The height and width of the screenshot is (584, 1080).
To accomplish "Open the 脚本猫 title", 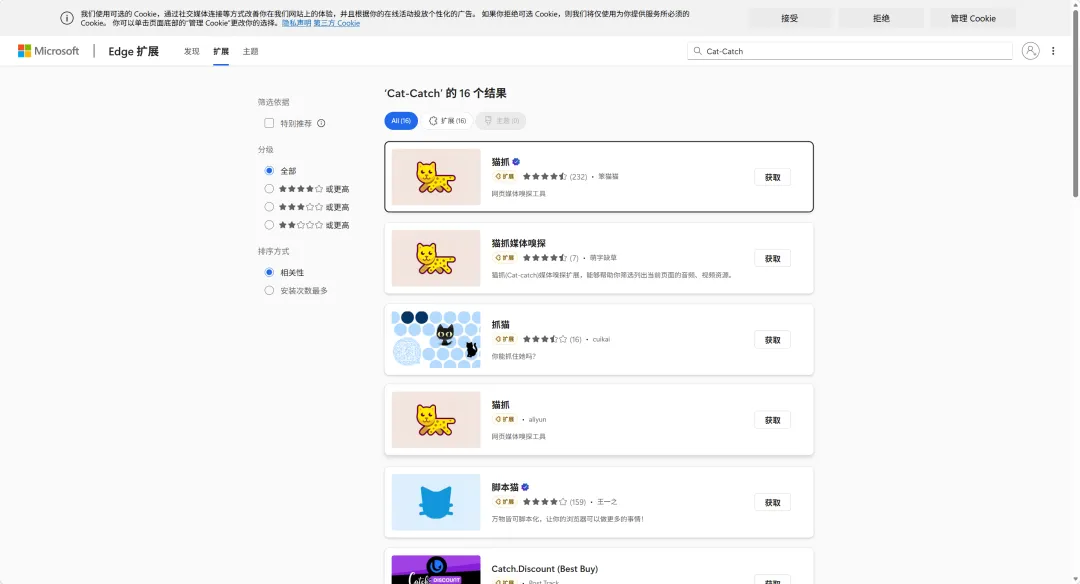I will click(x=505, y=487).
